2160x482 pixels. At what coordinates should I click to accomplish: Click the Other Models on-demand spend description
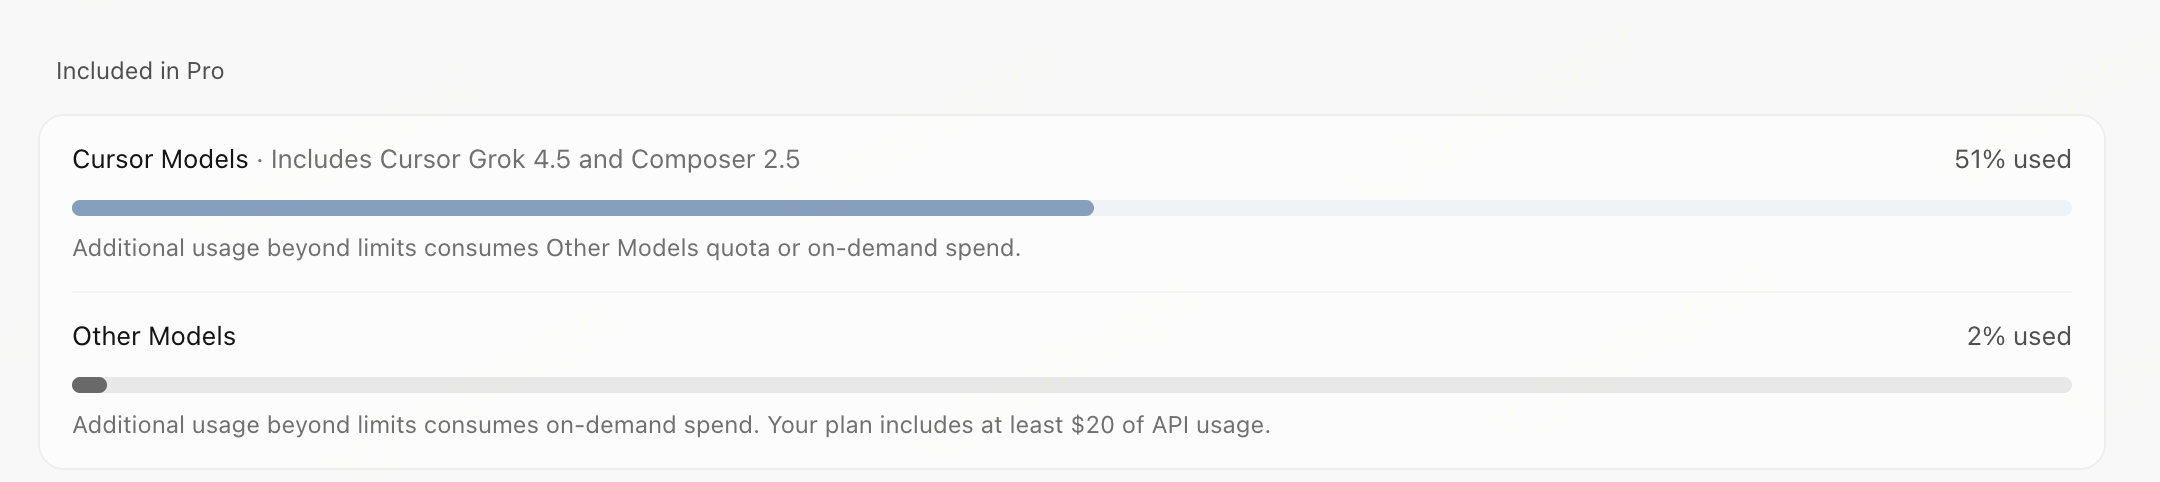click(671, 425)
